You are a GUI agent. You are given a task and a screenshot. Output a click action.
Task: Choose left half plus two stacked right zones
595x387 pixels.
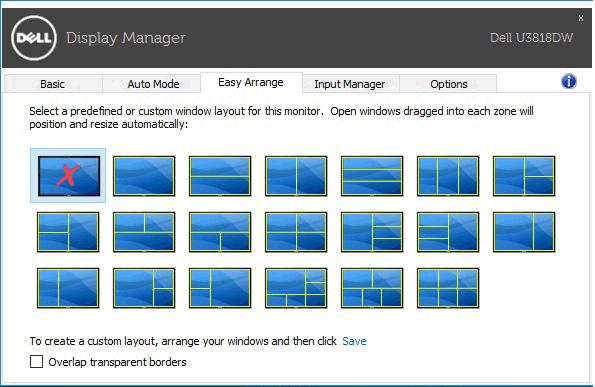(x=524, y=176)
